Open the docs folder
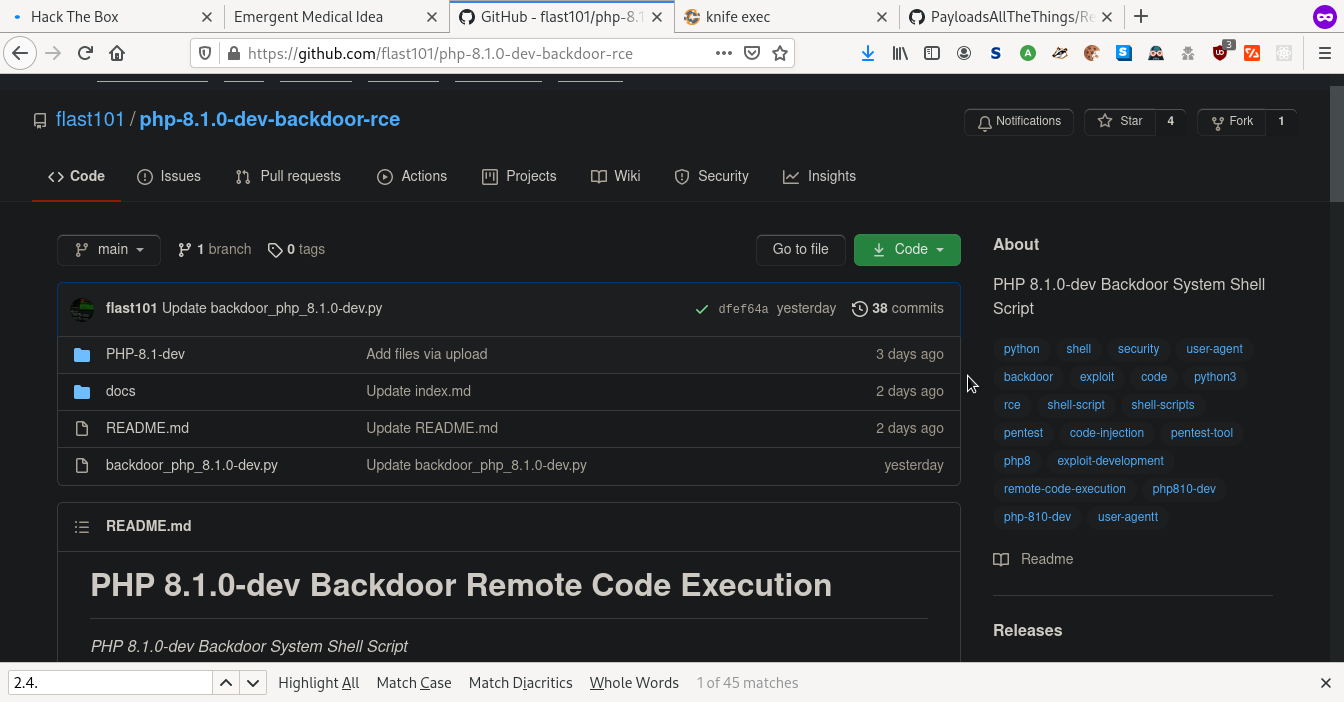The image size is (1344, 702). [121, 391]
